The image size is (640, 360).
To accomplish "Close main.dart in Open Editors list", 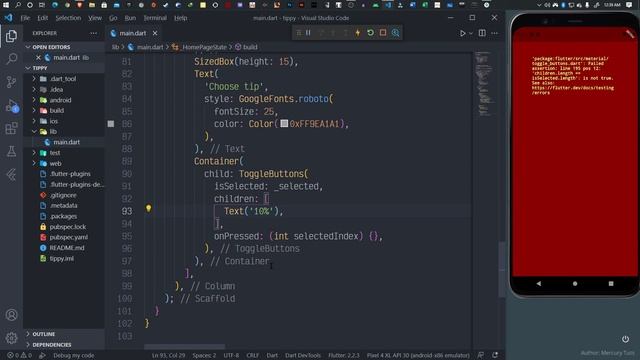I will click(38, 58).
